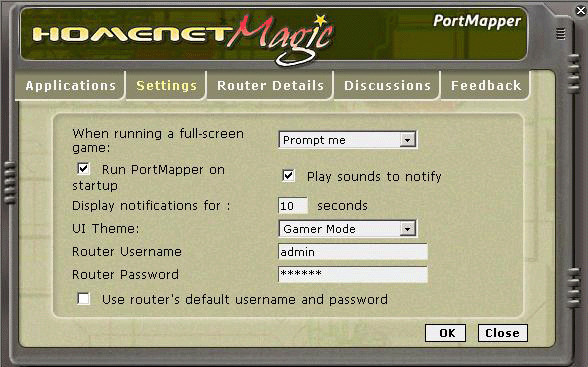The width and height of the screenshot is (588, 367).
Task: Click the "UI Theme:" label
Action: (105, 229)
